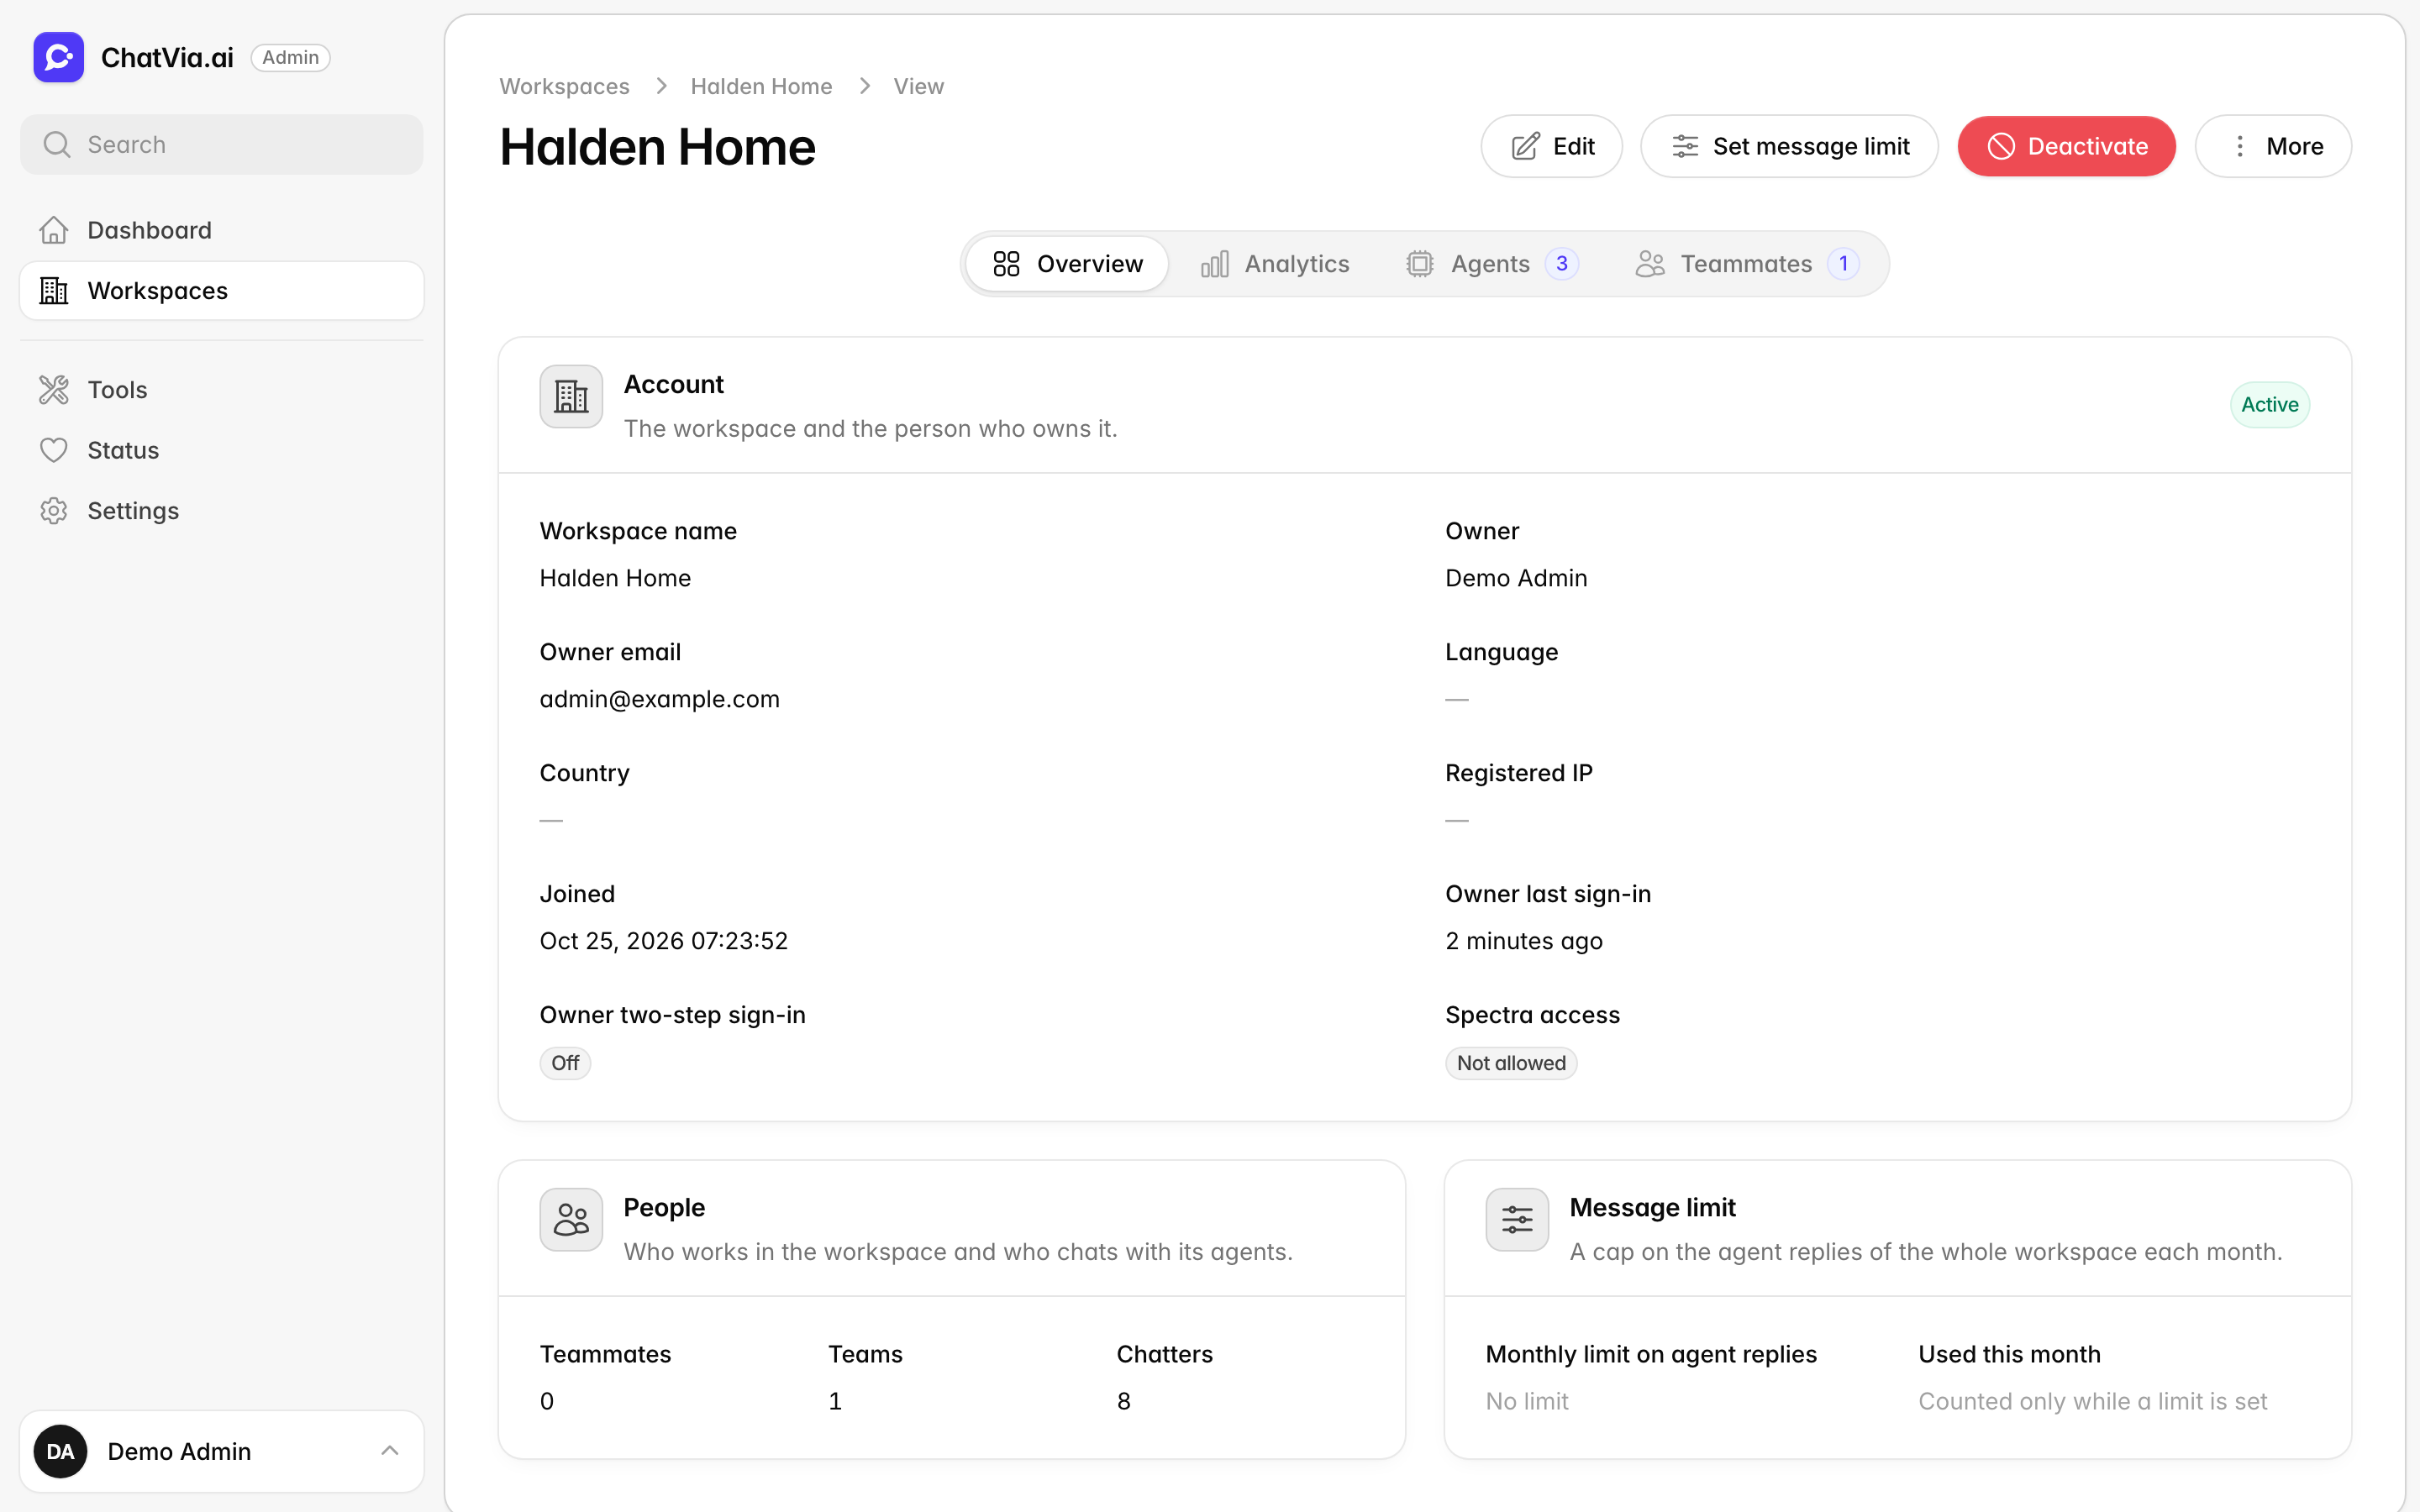Viewport: 2420px width, 1512px height.
Task: Click the Status heart icon
Action: point(54,450)
